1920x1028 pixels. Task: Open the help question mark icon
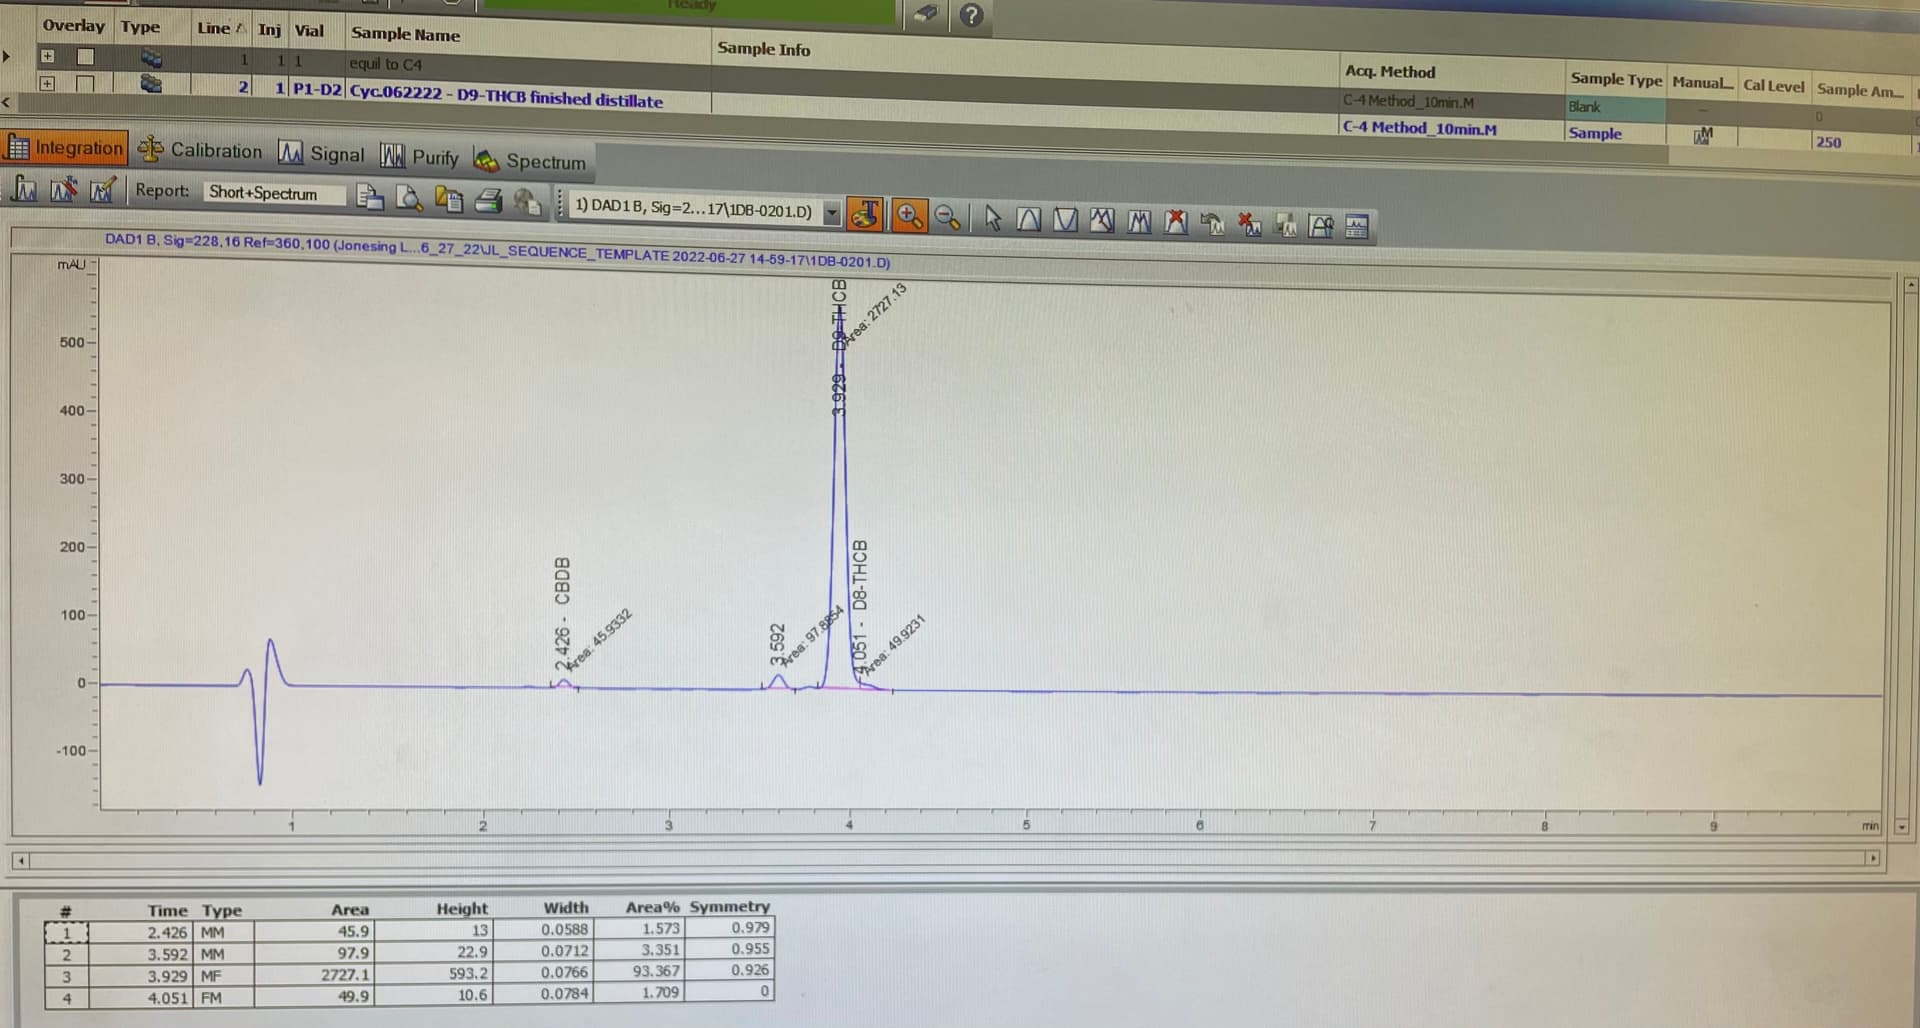pyautogui.click(x=970, y=15)
